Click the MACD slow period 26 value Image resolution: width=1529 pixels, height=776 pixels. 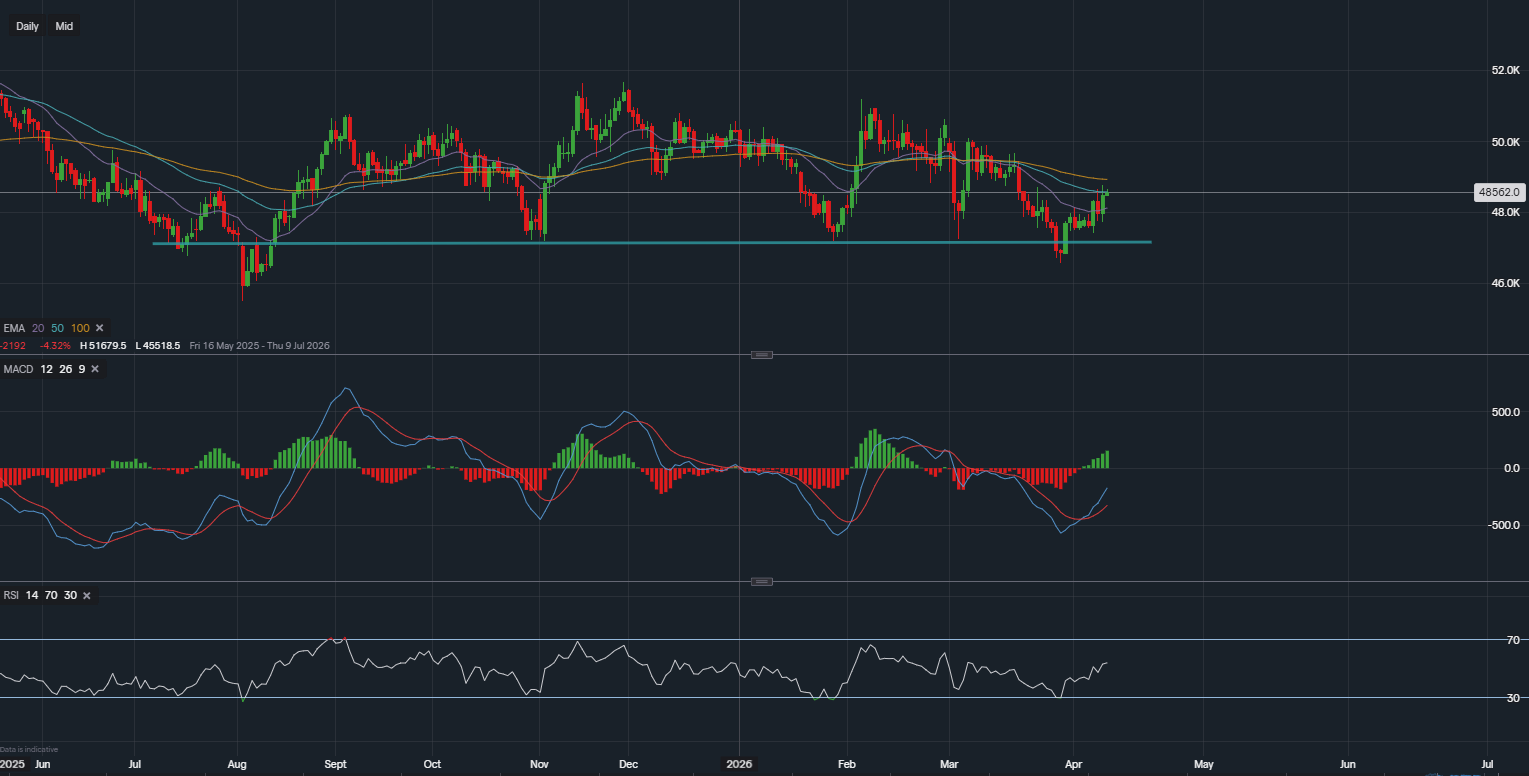pyautogui.click(x=65, y=369)
